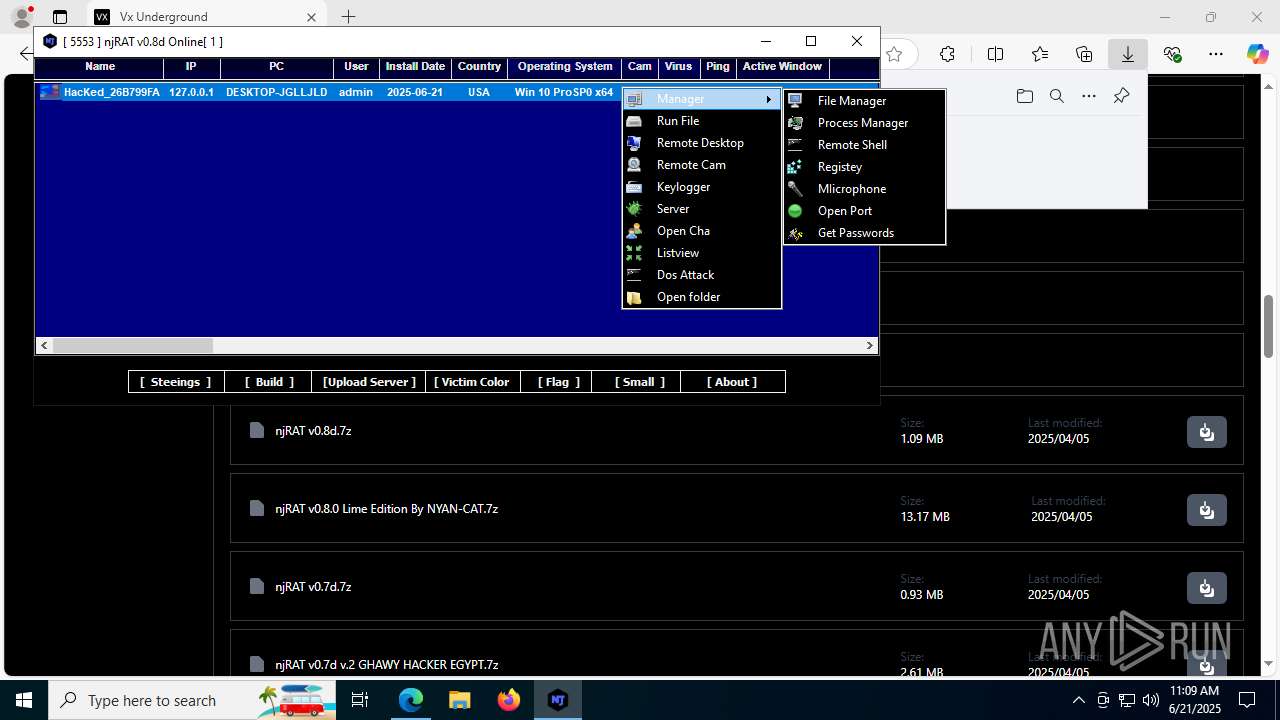Click the [ About ] button

coord(732,382)
